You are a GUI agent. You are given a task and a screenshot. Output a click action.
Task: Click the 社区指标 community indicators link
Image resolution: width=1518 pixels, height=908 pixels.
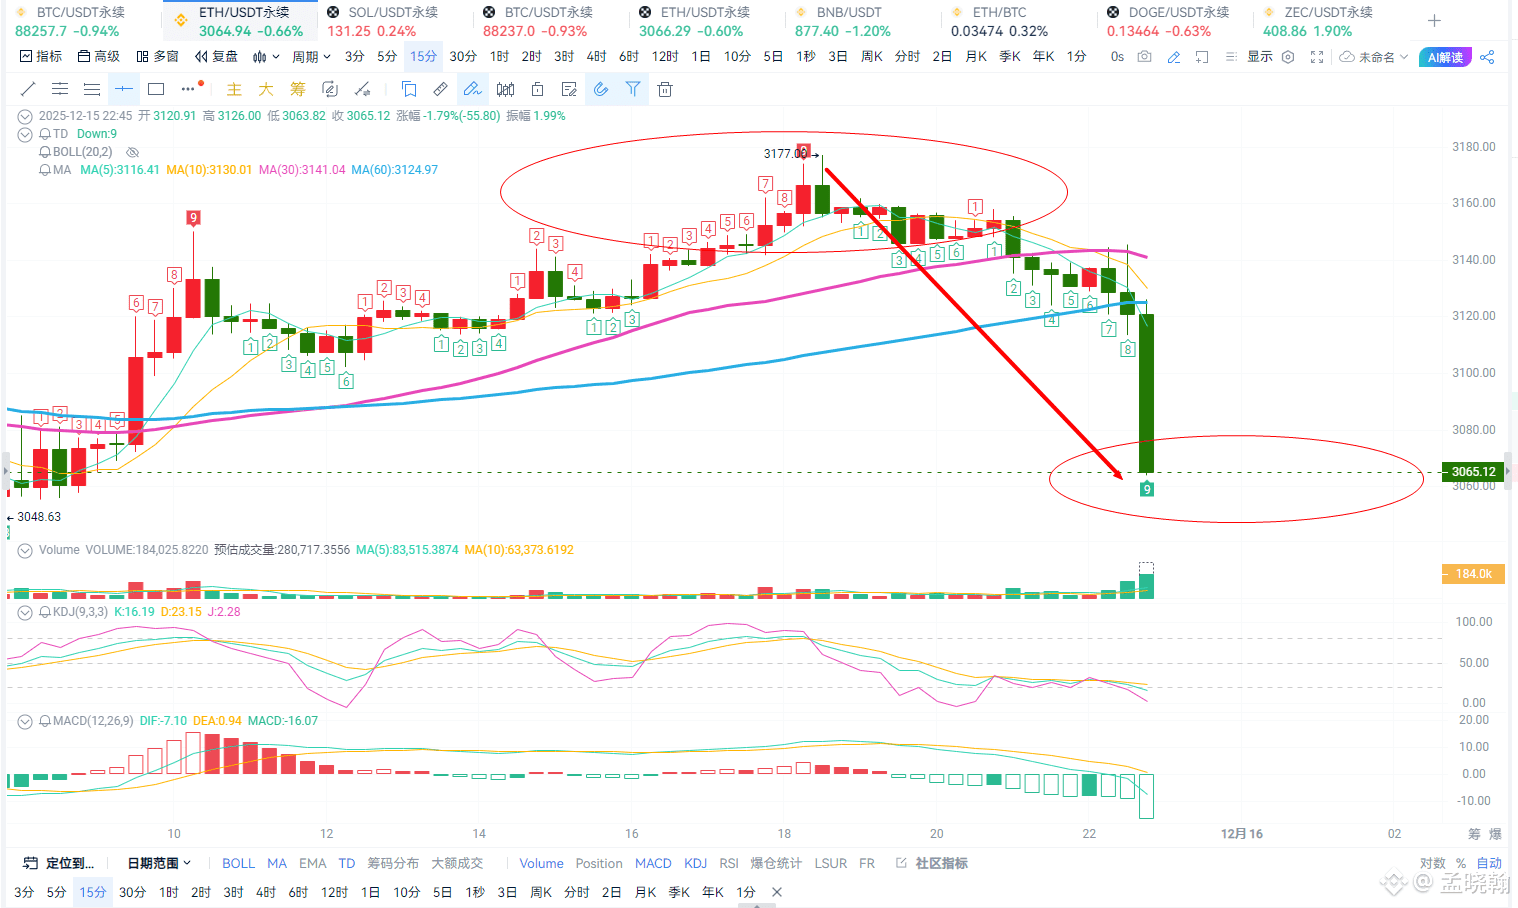click(932, 863)
